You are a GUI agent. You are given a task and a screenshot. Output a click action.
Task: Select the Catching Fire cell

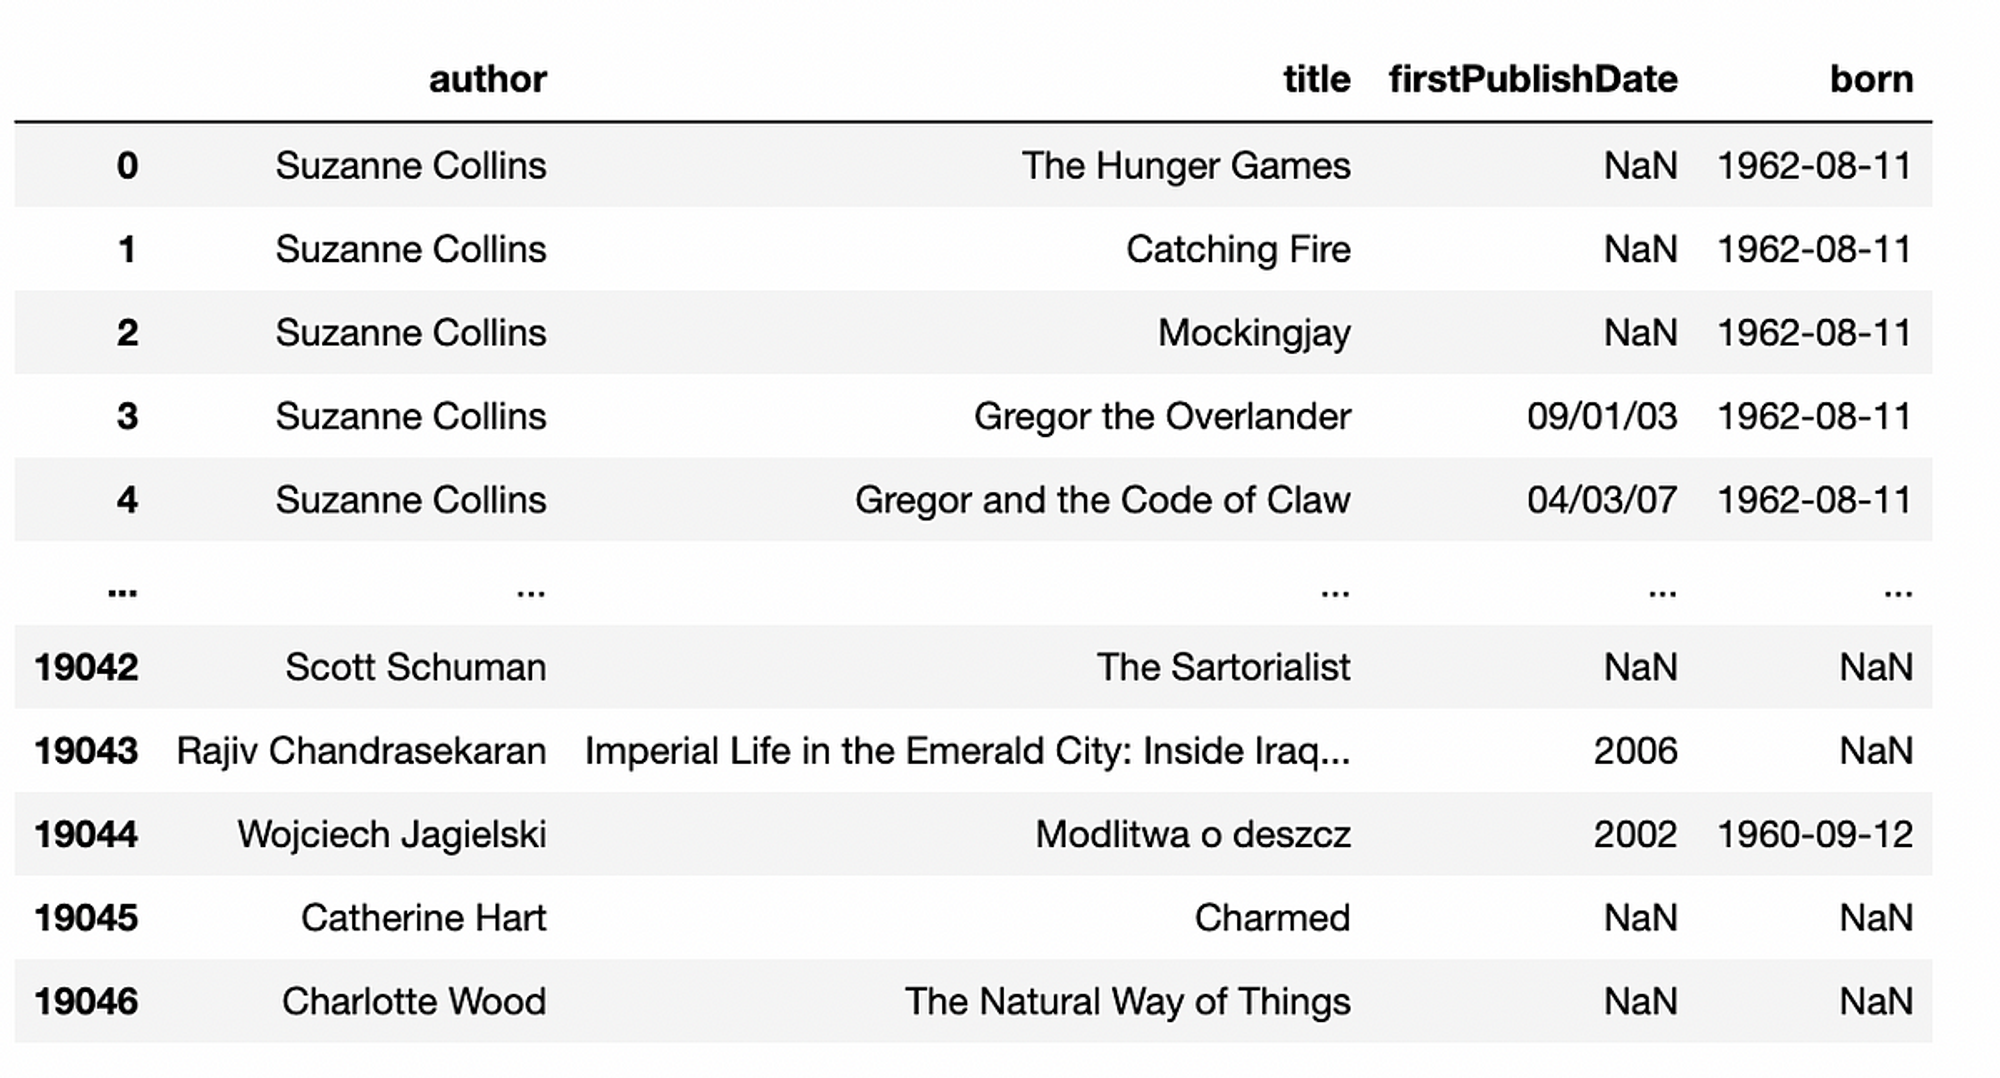(x=1238, y=249)
